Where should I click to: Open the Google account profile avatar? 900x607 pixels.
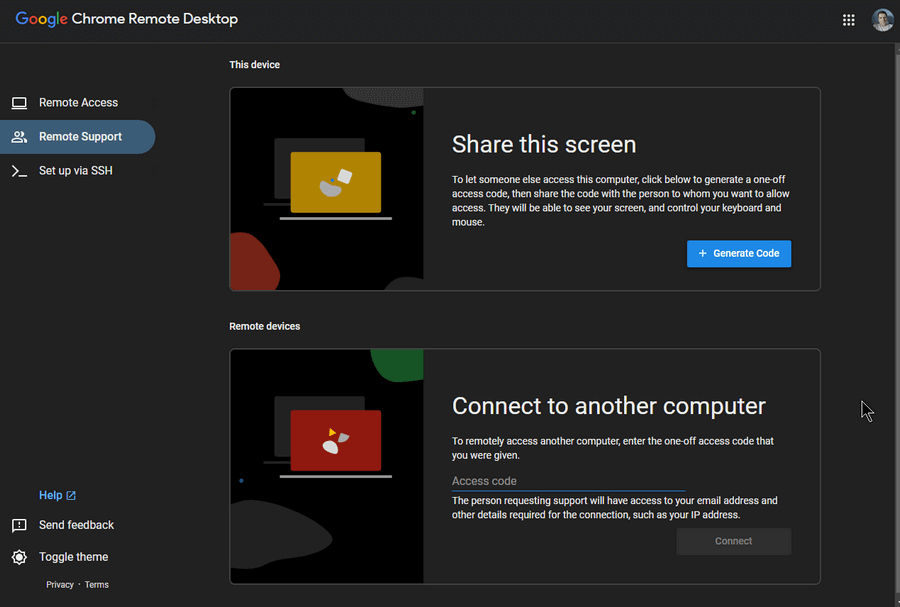pos(882,20)
